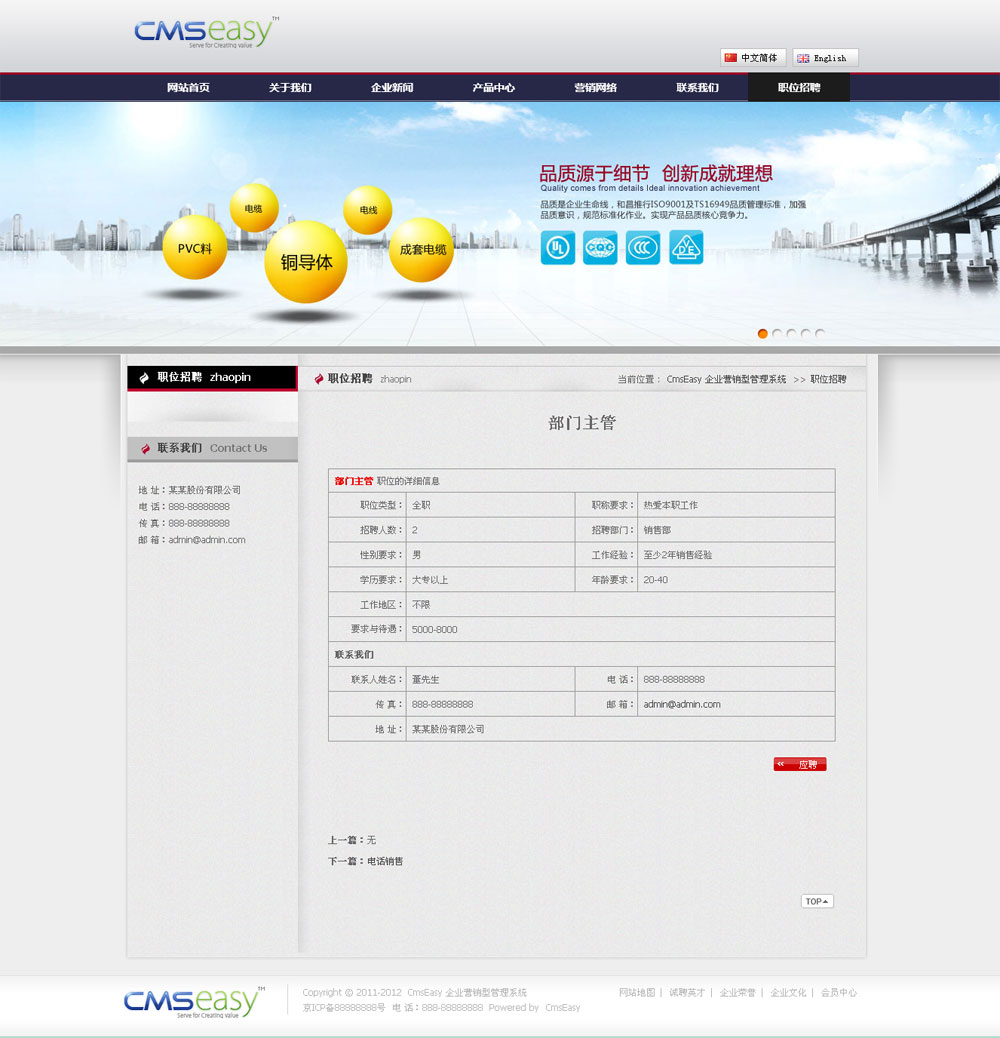Open the 网站地图 footer link
The image size is (1000, 1038).
(x=637, y=993)
